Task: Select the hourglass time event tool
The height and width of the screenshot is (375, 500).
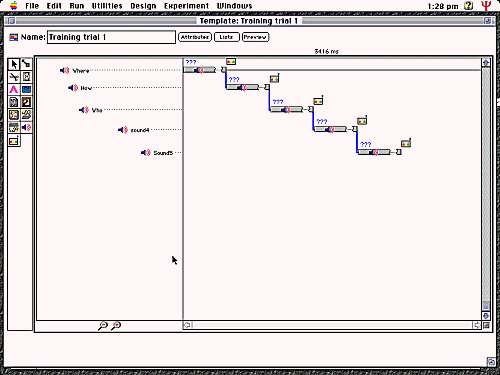Action: 26,77
